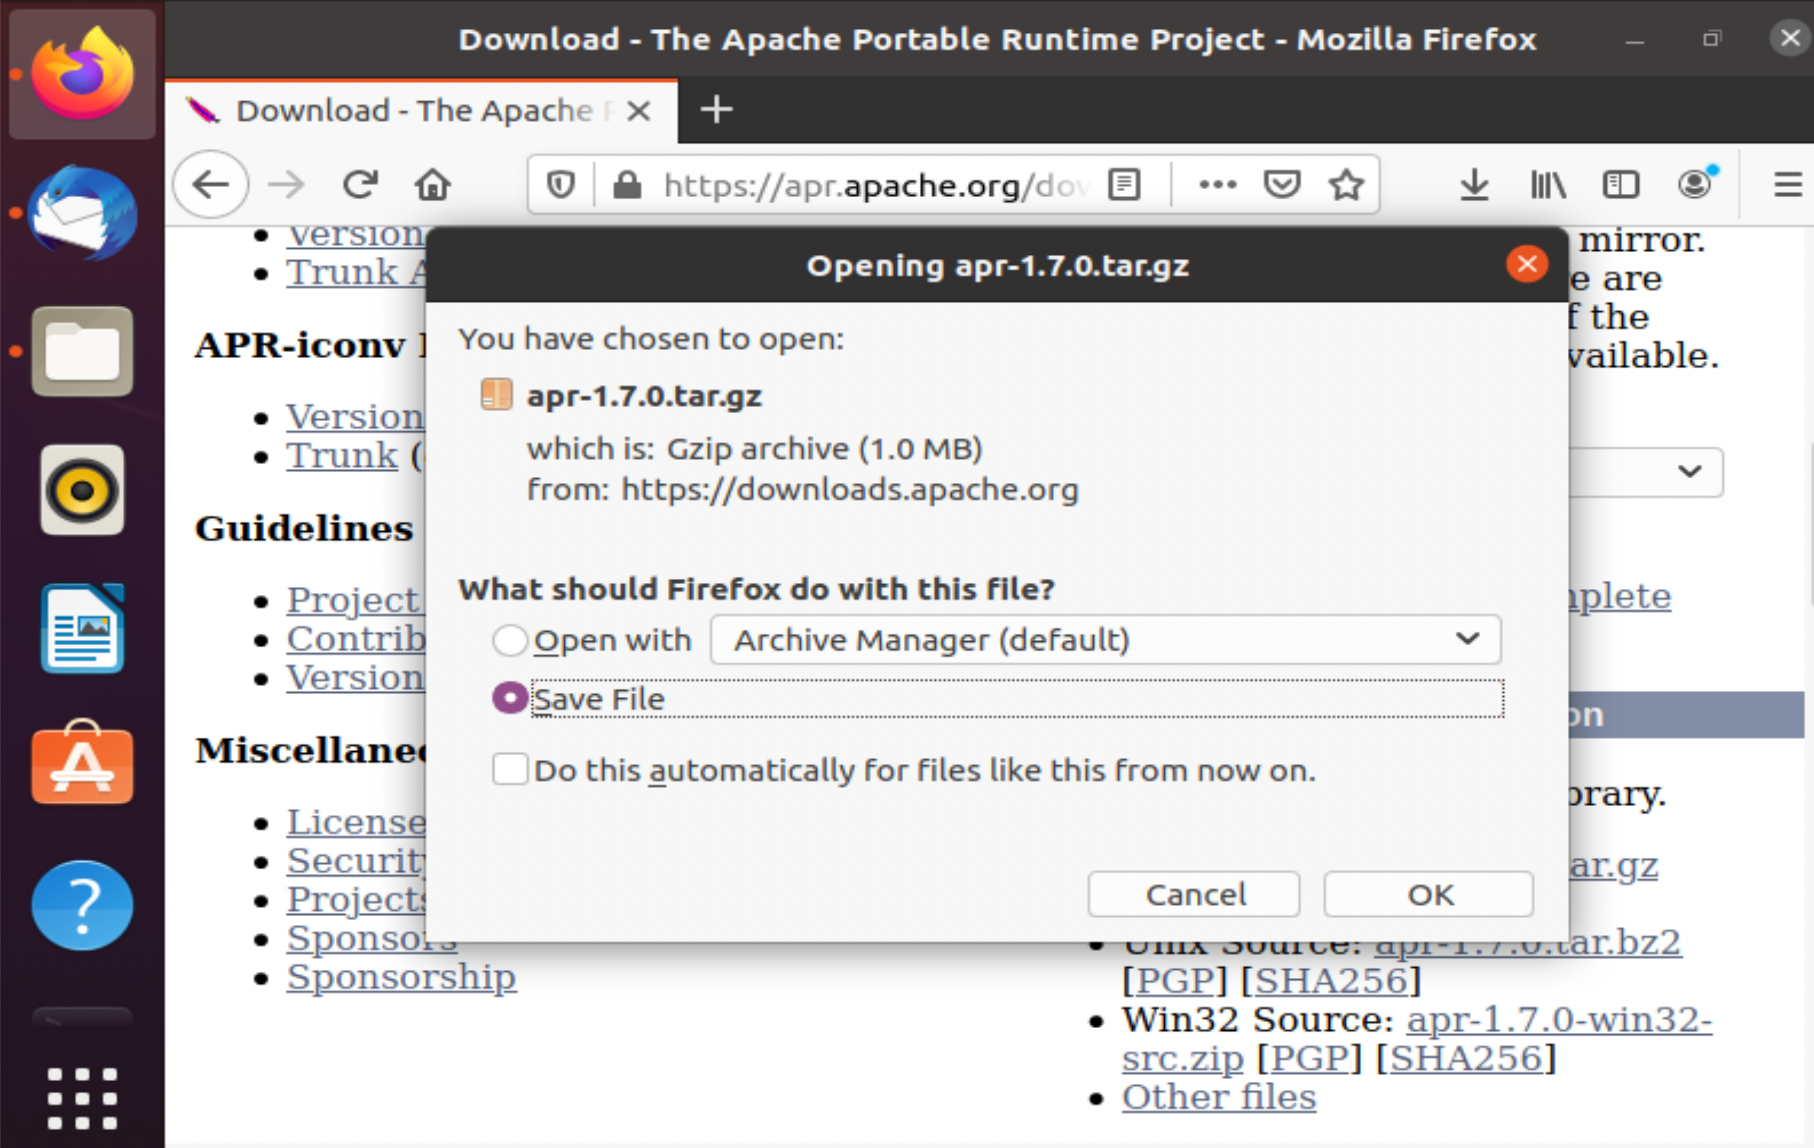Save page to Pocket
The height and width of the screenshot is (1148, 1814).
[1281, 185]
